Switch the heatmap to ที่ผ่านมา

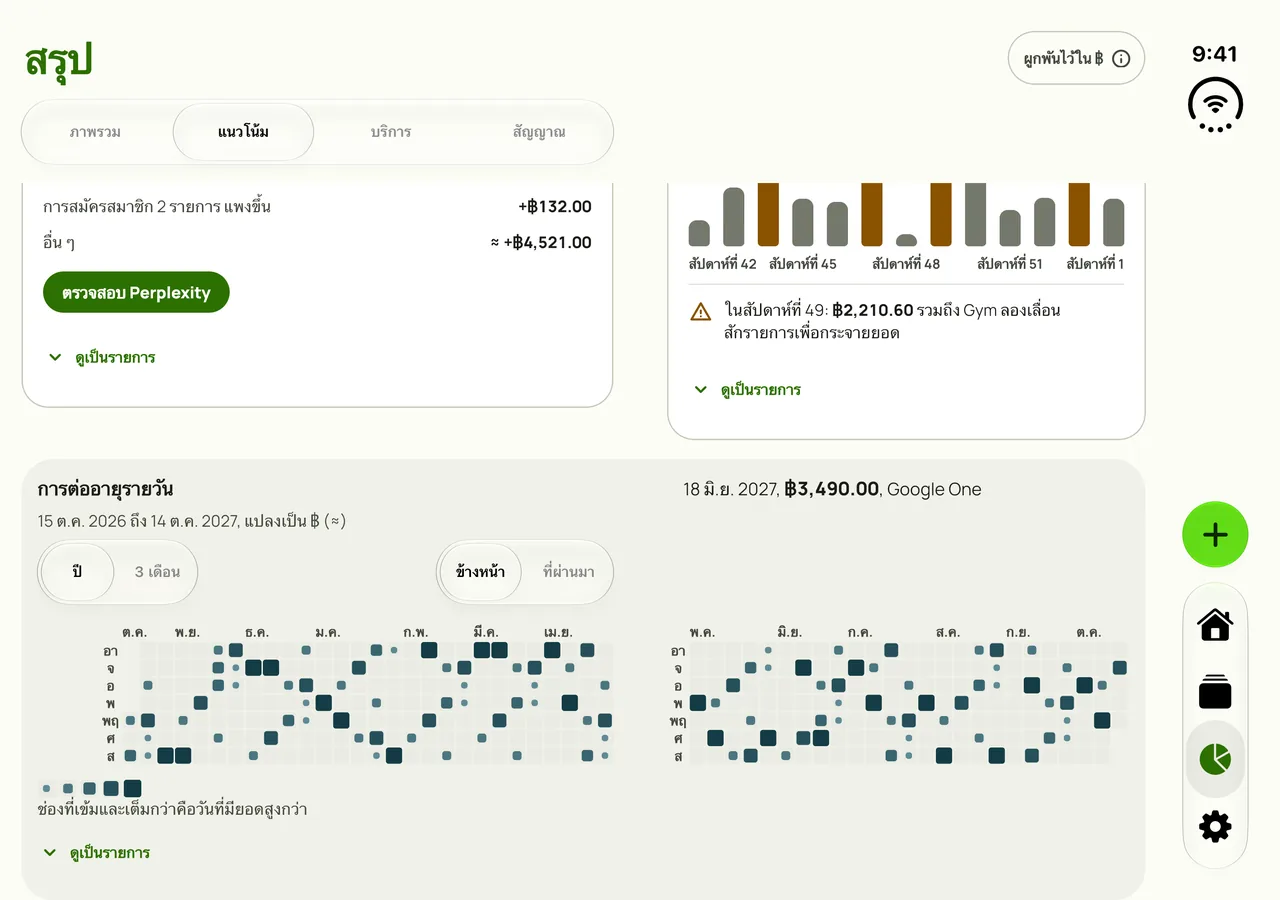coord(568,572)
